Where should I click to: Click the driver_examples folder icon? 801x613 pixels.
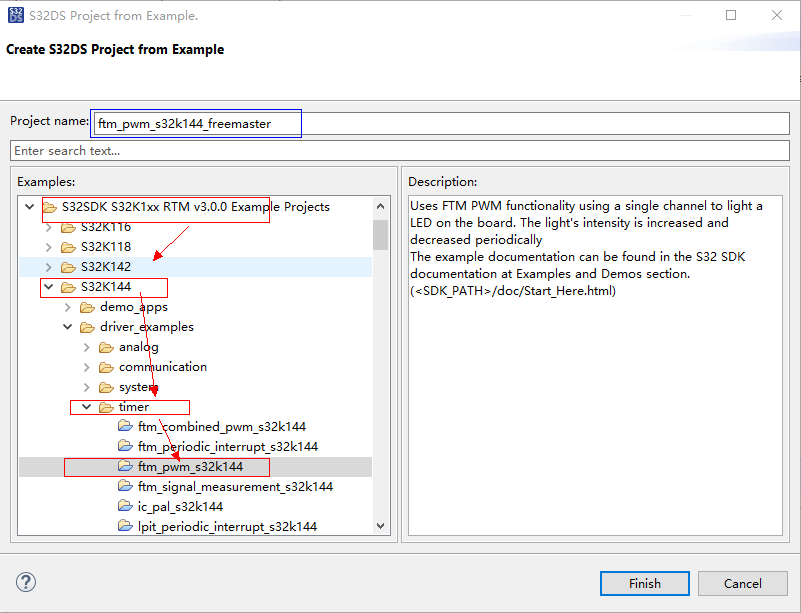[87, 327]
